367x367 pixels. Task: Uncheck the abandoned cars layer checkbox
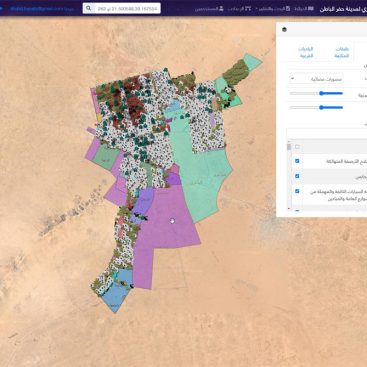coord(297,191)
